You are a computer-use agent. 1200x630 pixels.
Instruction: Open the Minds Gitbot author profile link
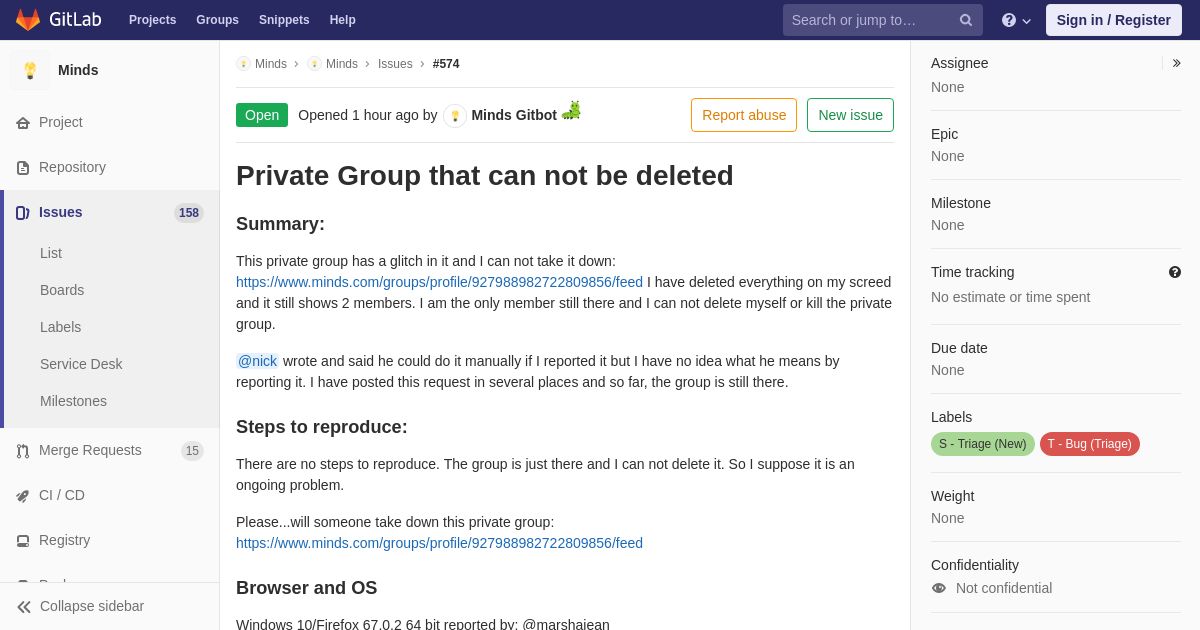[x=514, y=115]
